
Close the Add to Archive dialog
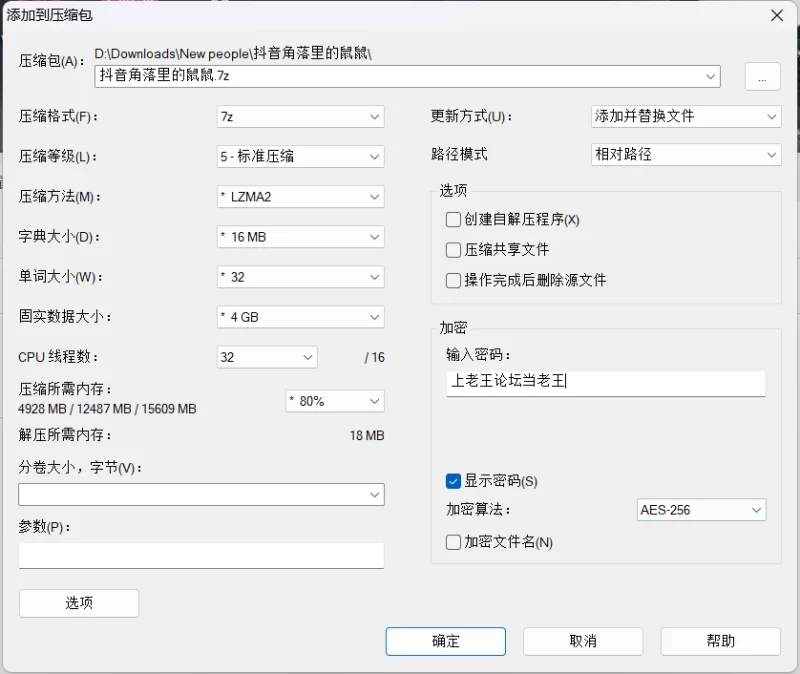point(776,15)
